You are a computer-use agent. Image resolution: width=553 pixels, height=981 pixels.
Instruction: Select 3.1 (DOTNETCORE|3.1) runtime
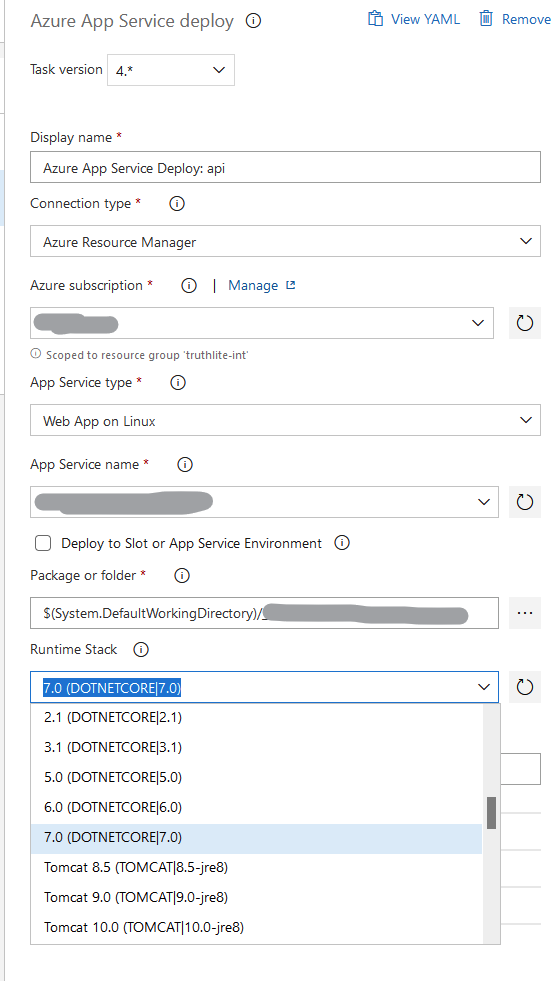point(256,748)
